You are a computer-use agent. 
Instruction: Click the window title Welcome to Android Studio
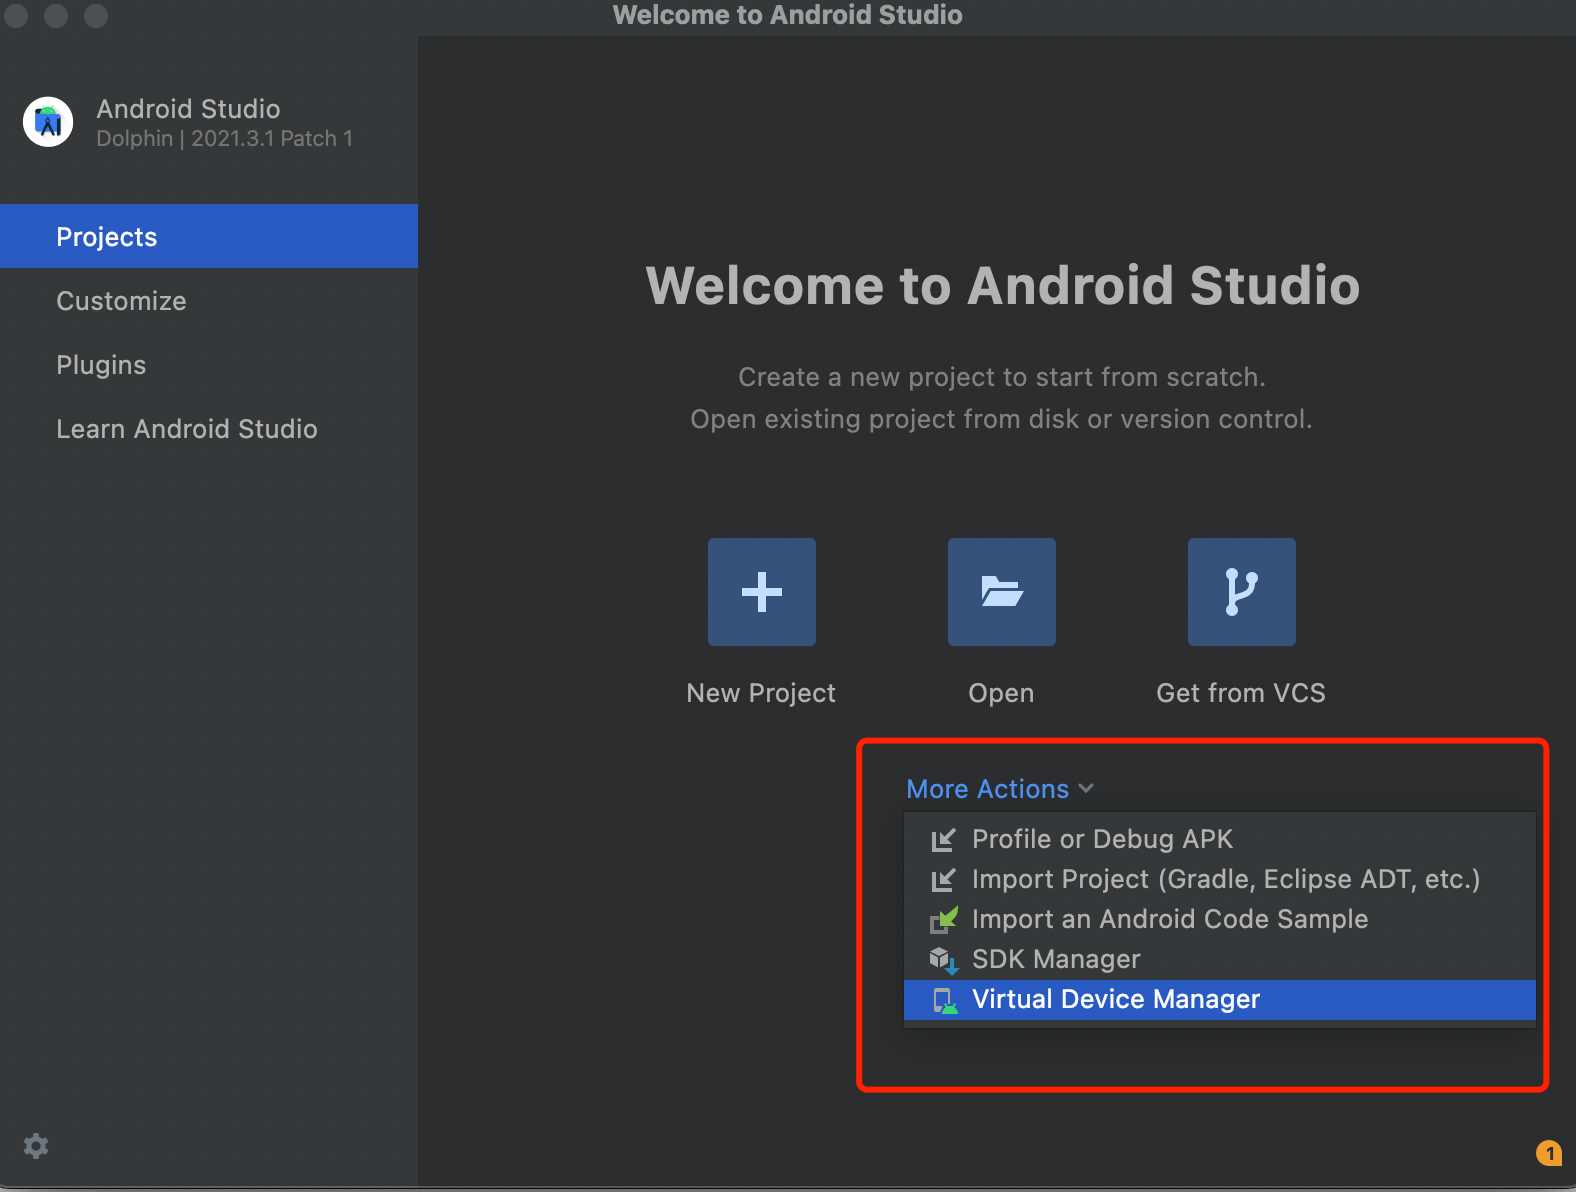788,15
